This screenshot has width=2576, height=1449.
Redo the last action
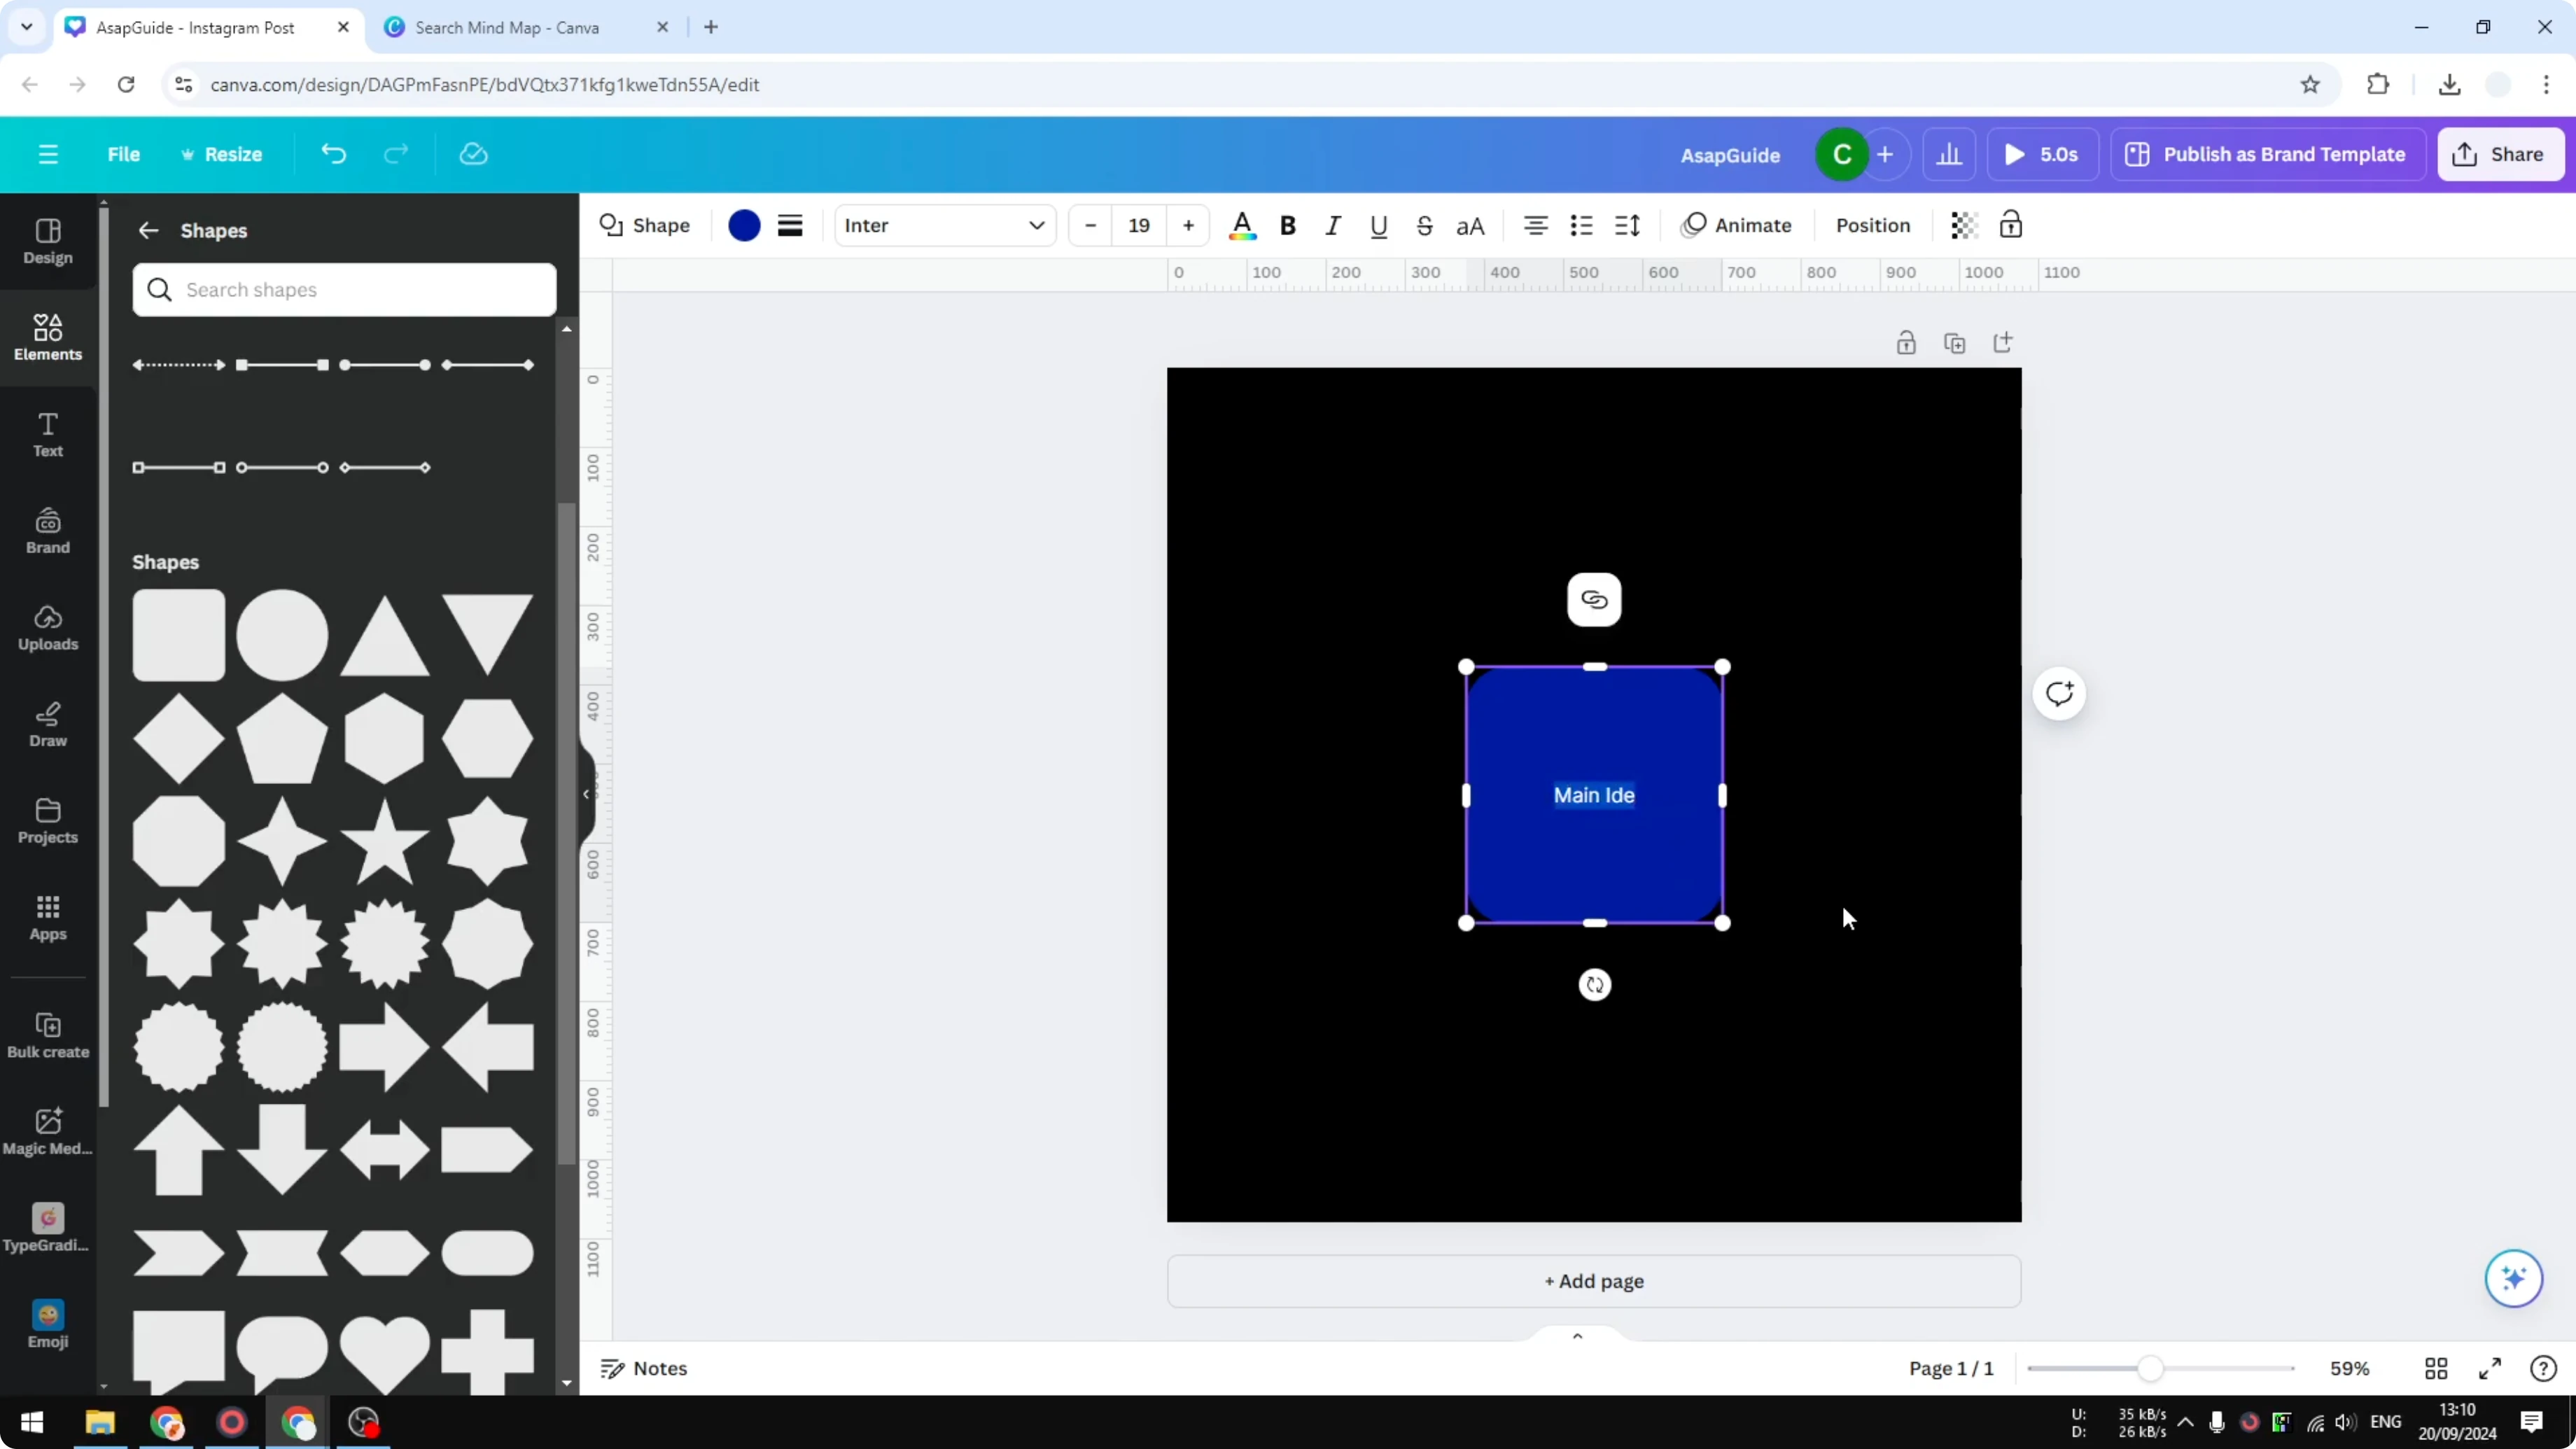[x=397, y=154]
